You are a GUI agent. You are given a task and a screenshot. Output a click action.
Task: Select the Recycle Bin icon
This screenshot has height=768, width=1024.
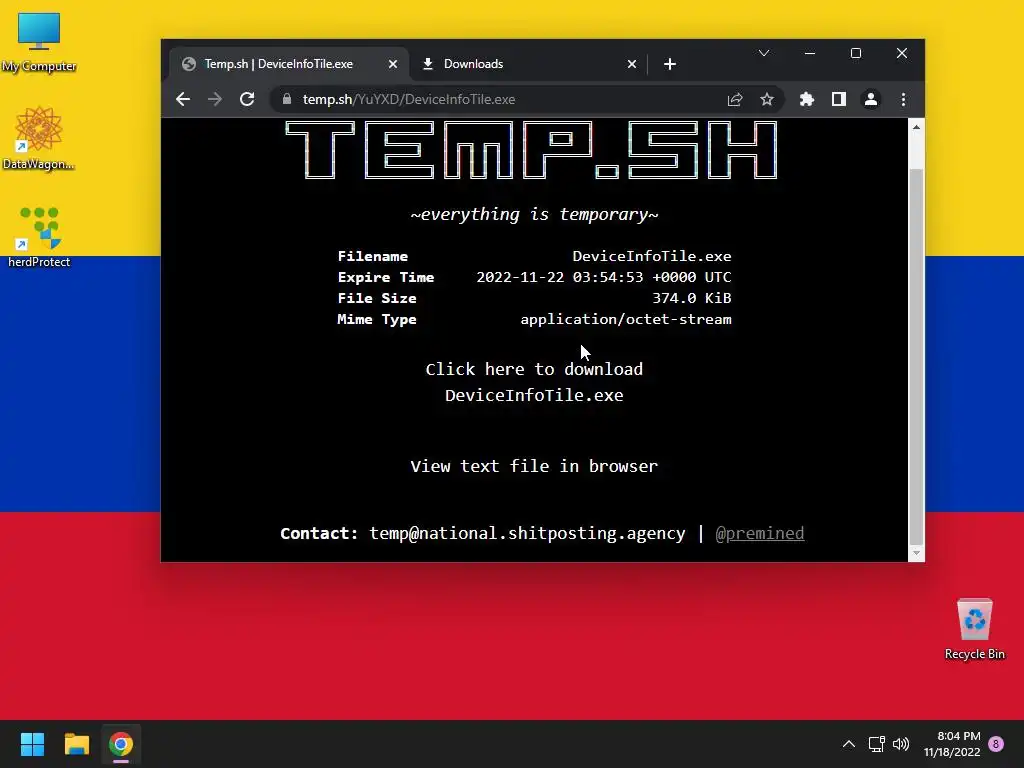pos(974,629)
